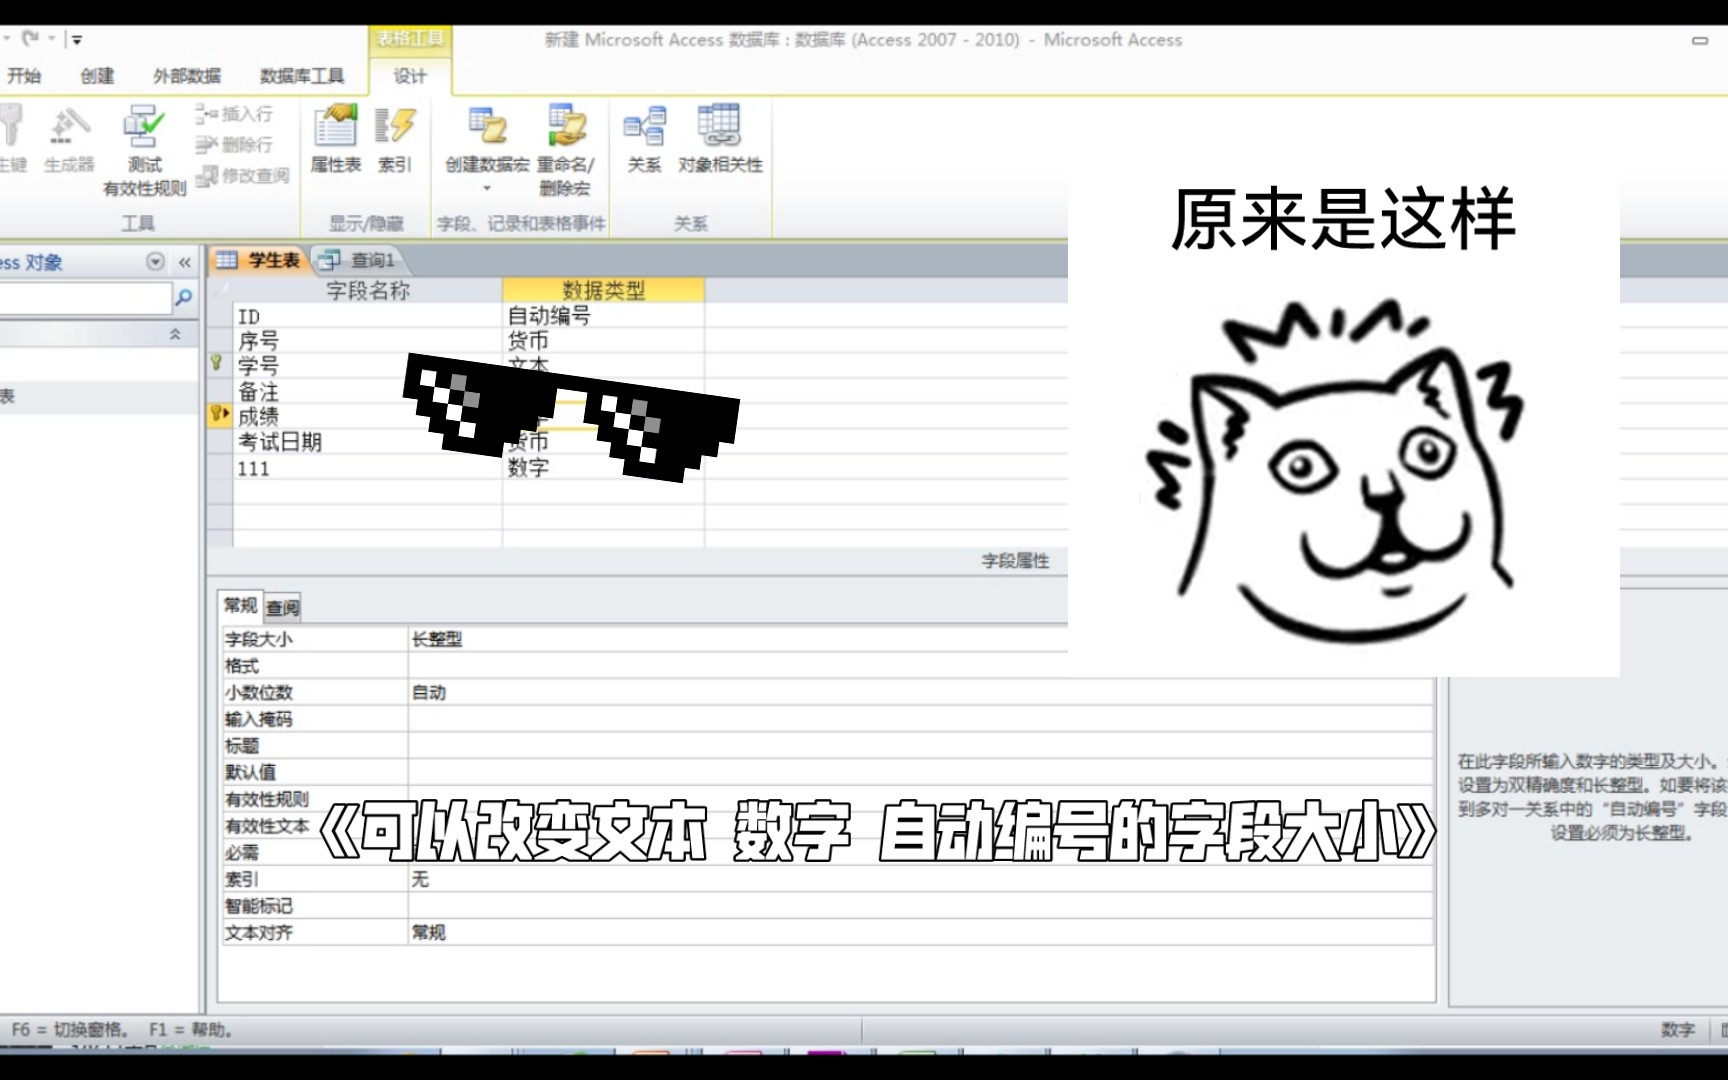Click 自动编号 data type of ID
The width and height of the screenshot is (1728, 1080).
(x=603, y=316)
